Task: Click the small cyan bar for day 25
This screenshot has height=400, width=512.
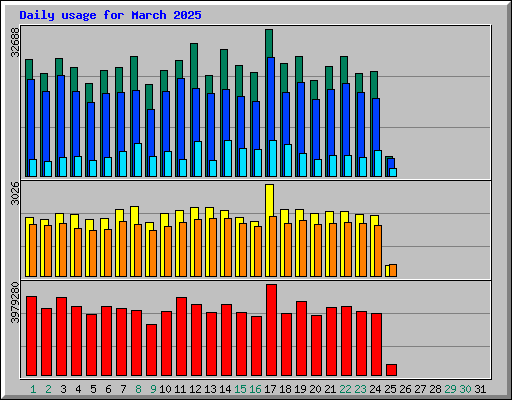Action: [x=393, y=172]
